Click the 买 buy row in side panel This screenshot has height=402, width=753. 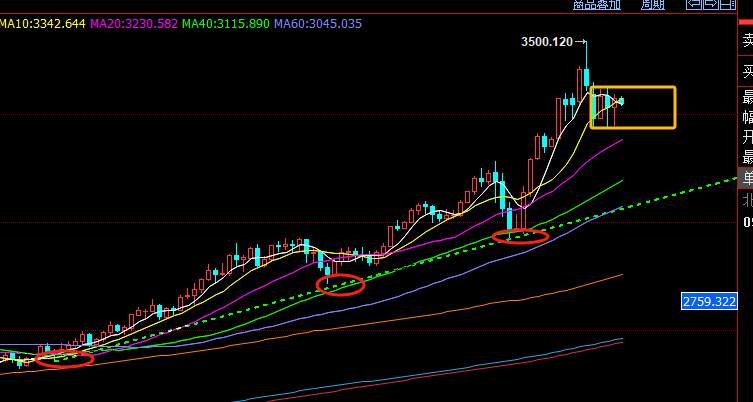coord(746,72)
